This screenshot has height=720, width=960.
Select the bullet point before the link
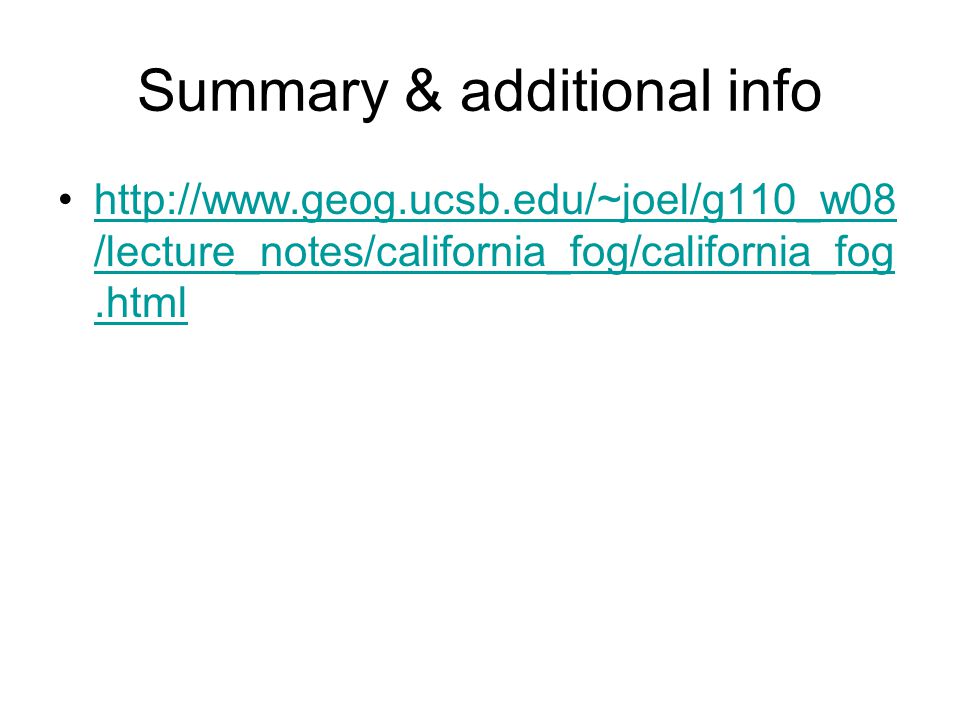[66, 200]
